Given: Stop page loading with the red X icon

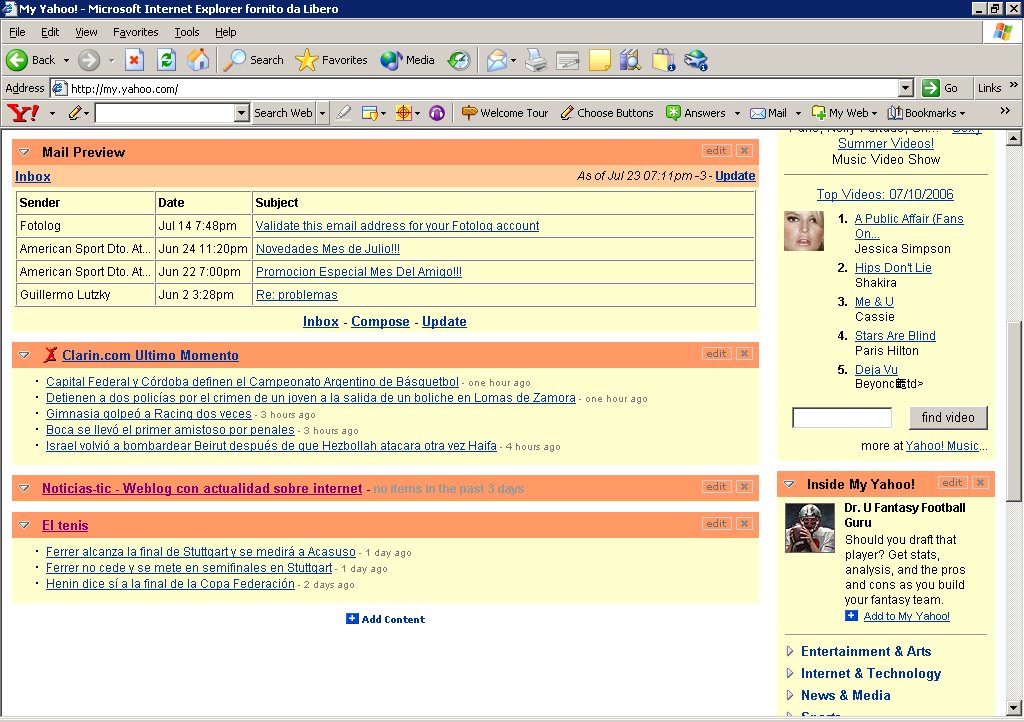Looking at the screenshot, I should click(x=135, y=60).
